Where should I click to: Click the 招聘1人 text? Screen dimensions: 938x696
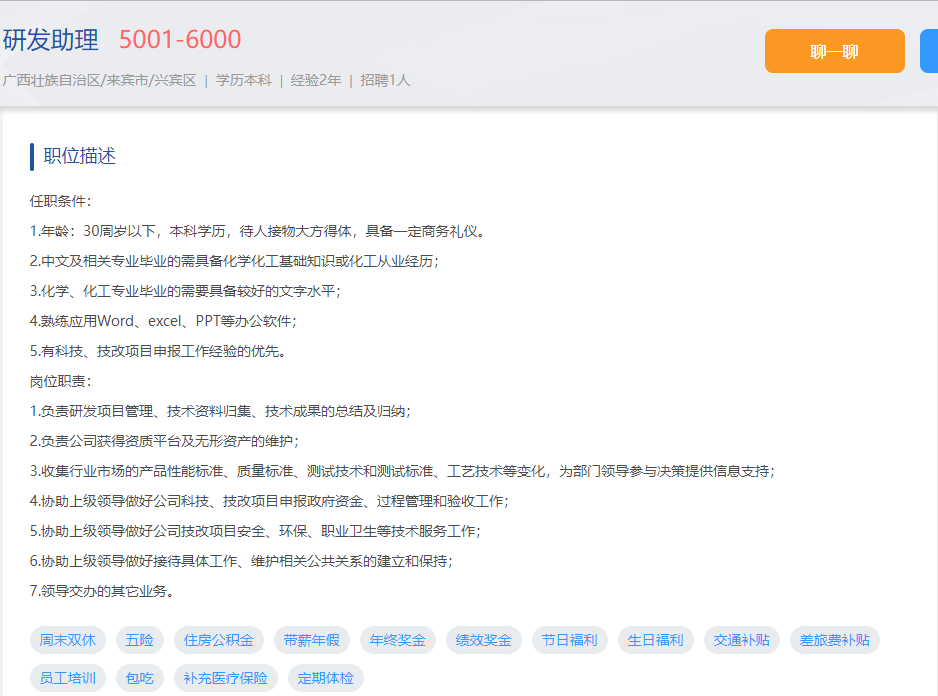pyautogui.click(x=385, y=80)
